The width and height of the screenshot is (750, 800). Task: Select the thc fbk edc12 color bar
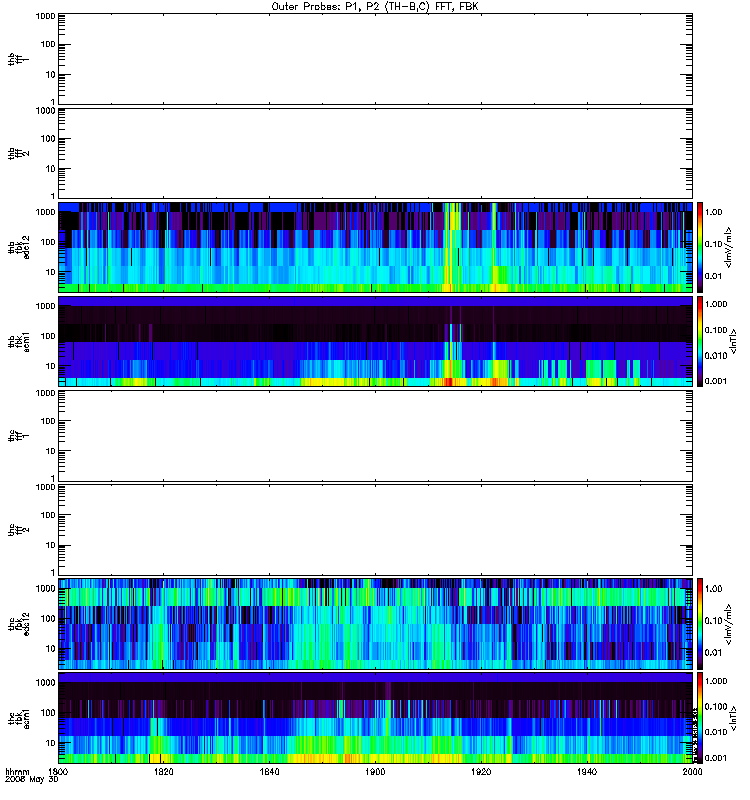[700, 623]
